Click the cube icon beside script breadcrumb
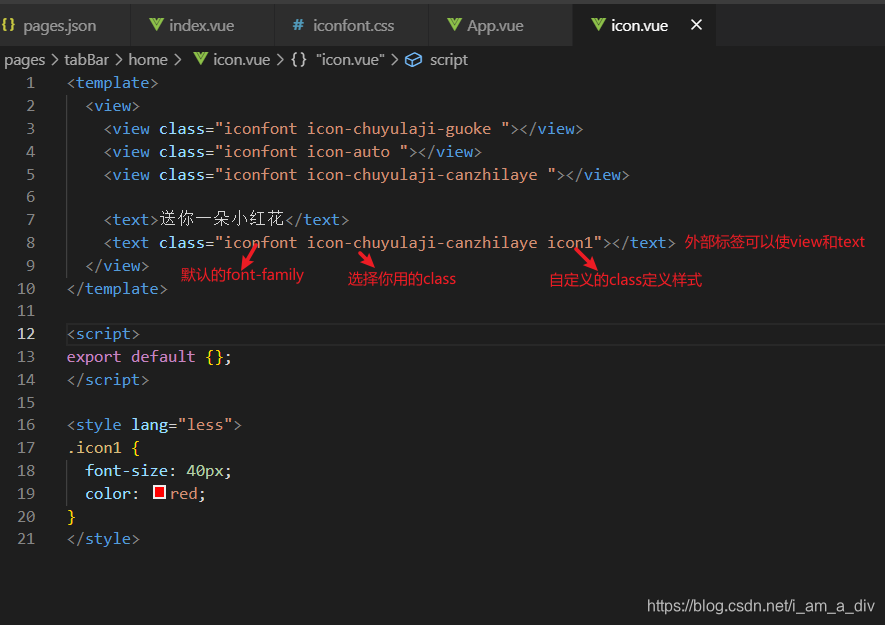The height and width of the screenshot is (625, 885). 414,60
